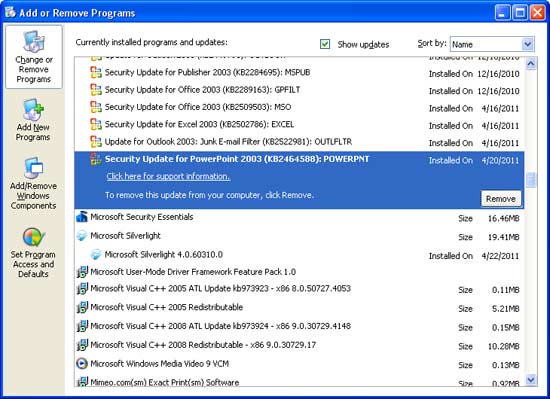The image size is (550, 399).
Task: Select Microsoft User-Mode Driver Framework Feature Pack 1.0
Action: click(x=193, y=272)
